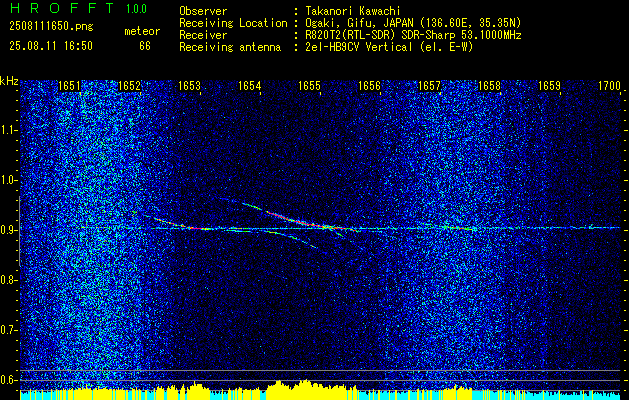Click the Observer field label
The image size is (629, 400).
(x=203, y=11)
